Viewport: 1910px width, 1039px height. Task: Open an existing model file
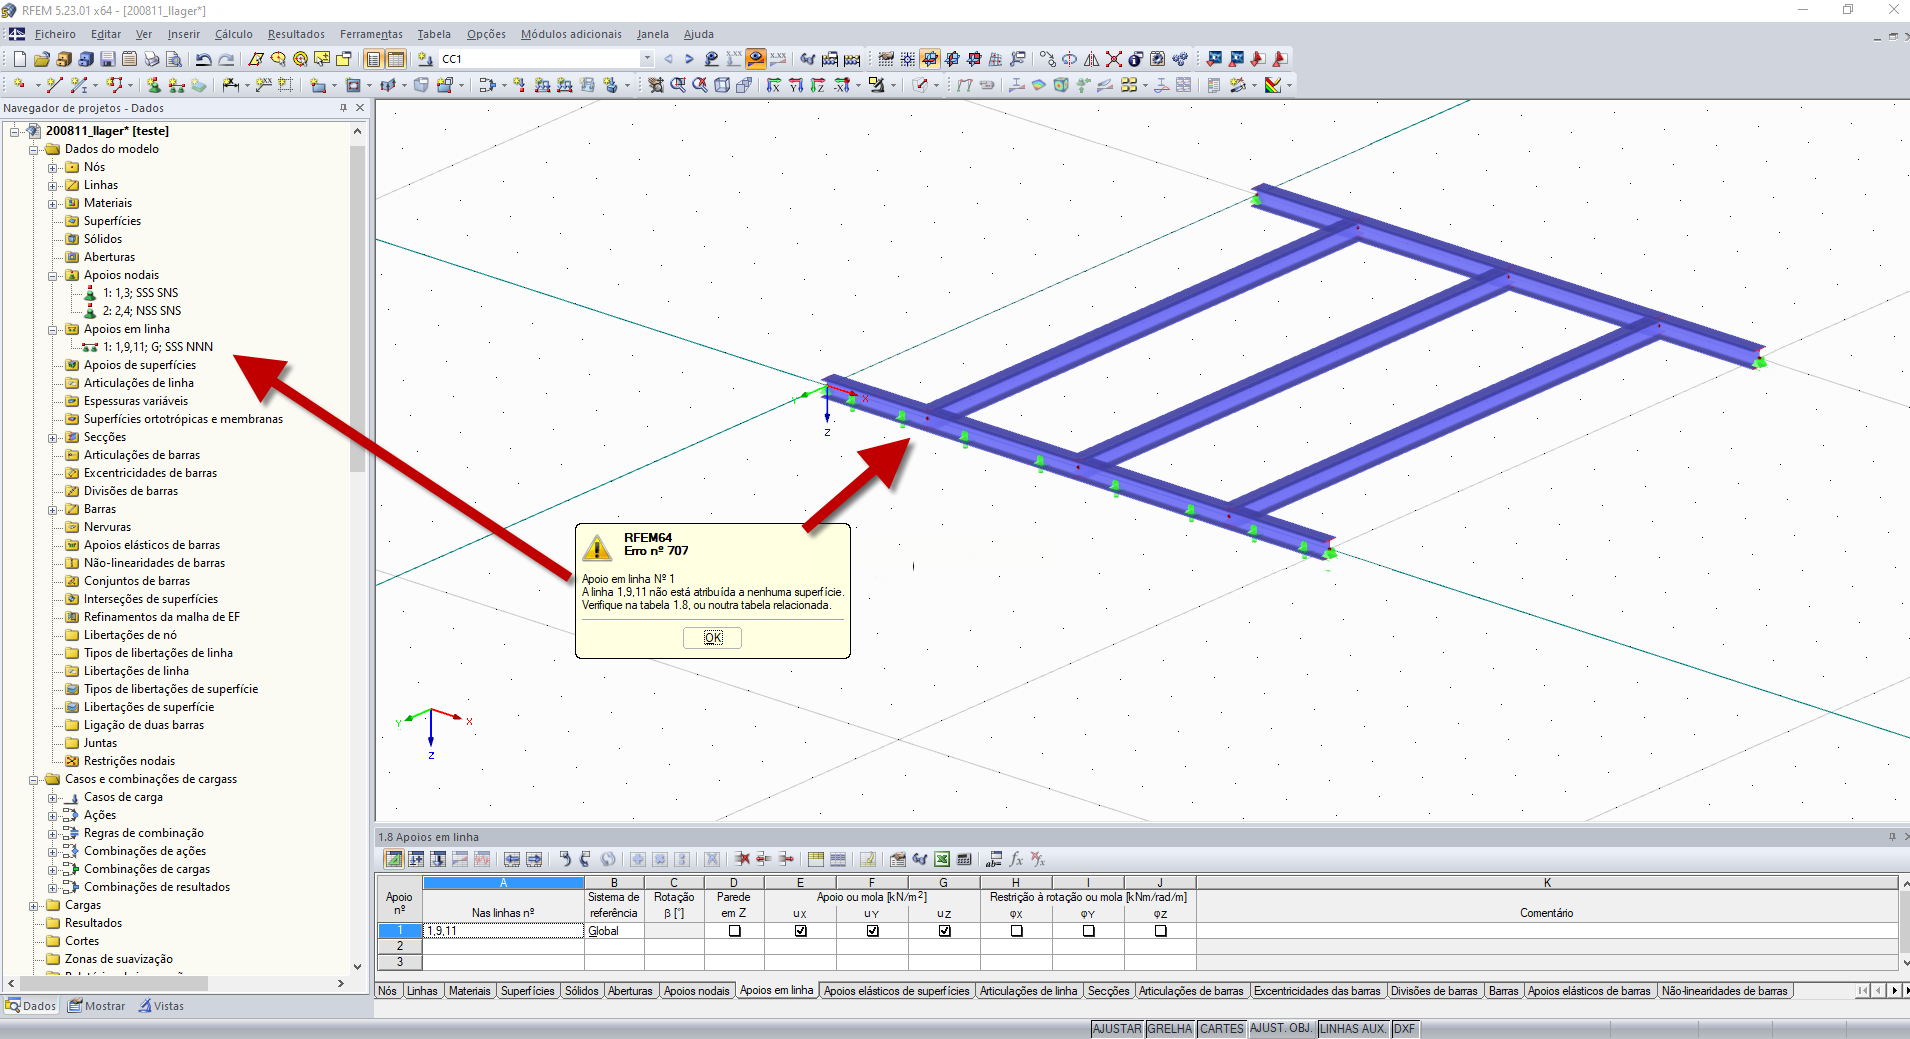pos(41,59)
